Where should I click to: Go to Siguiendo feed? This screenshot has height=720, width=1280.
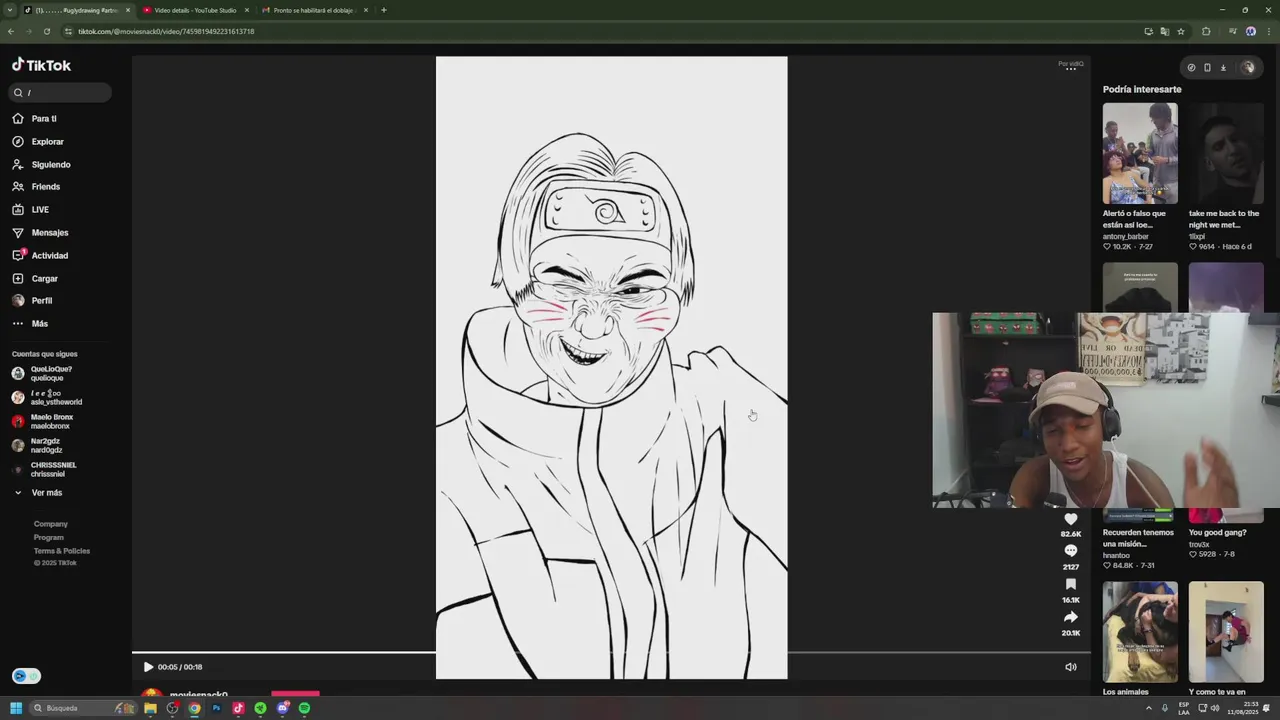tap(42, 165)
